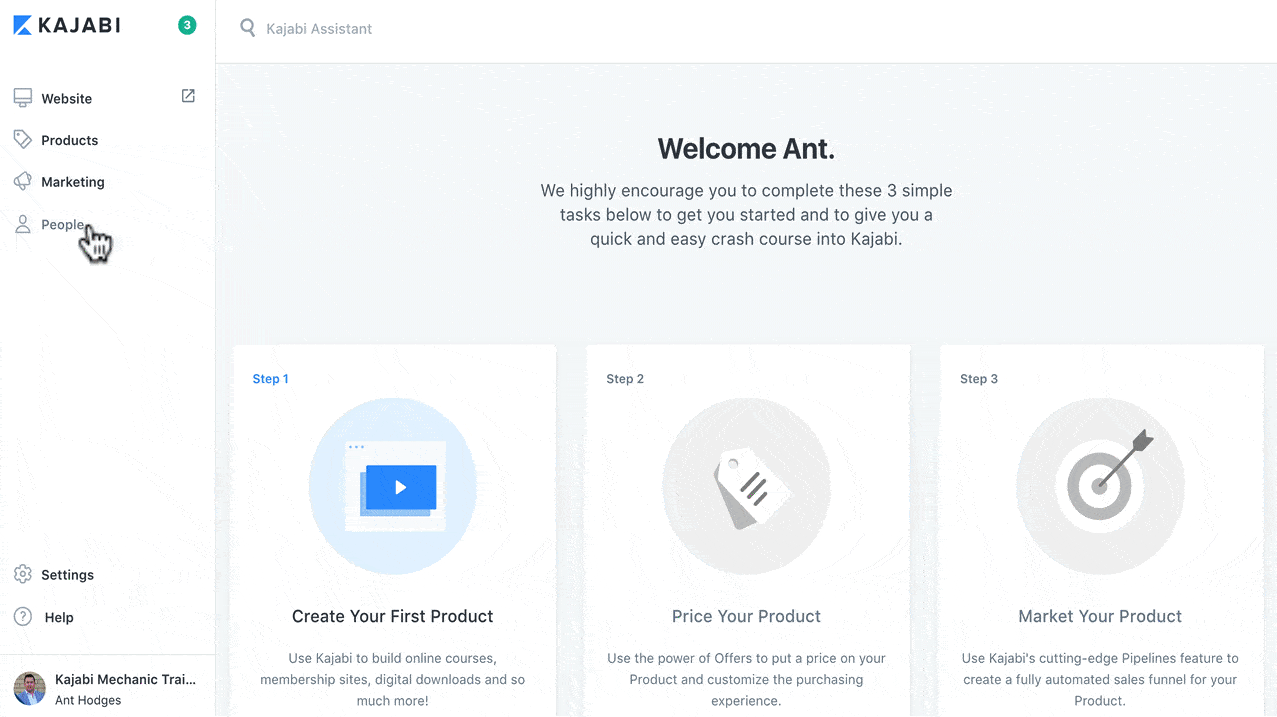This screenshot has width=1277, height=717.
Task: Click the Ant Hodges profile avatar
Action: click(30, 688)
